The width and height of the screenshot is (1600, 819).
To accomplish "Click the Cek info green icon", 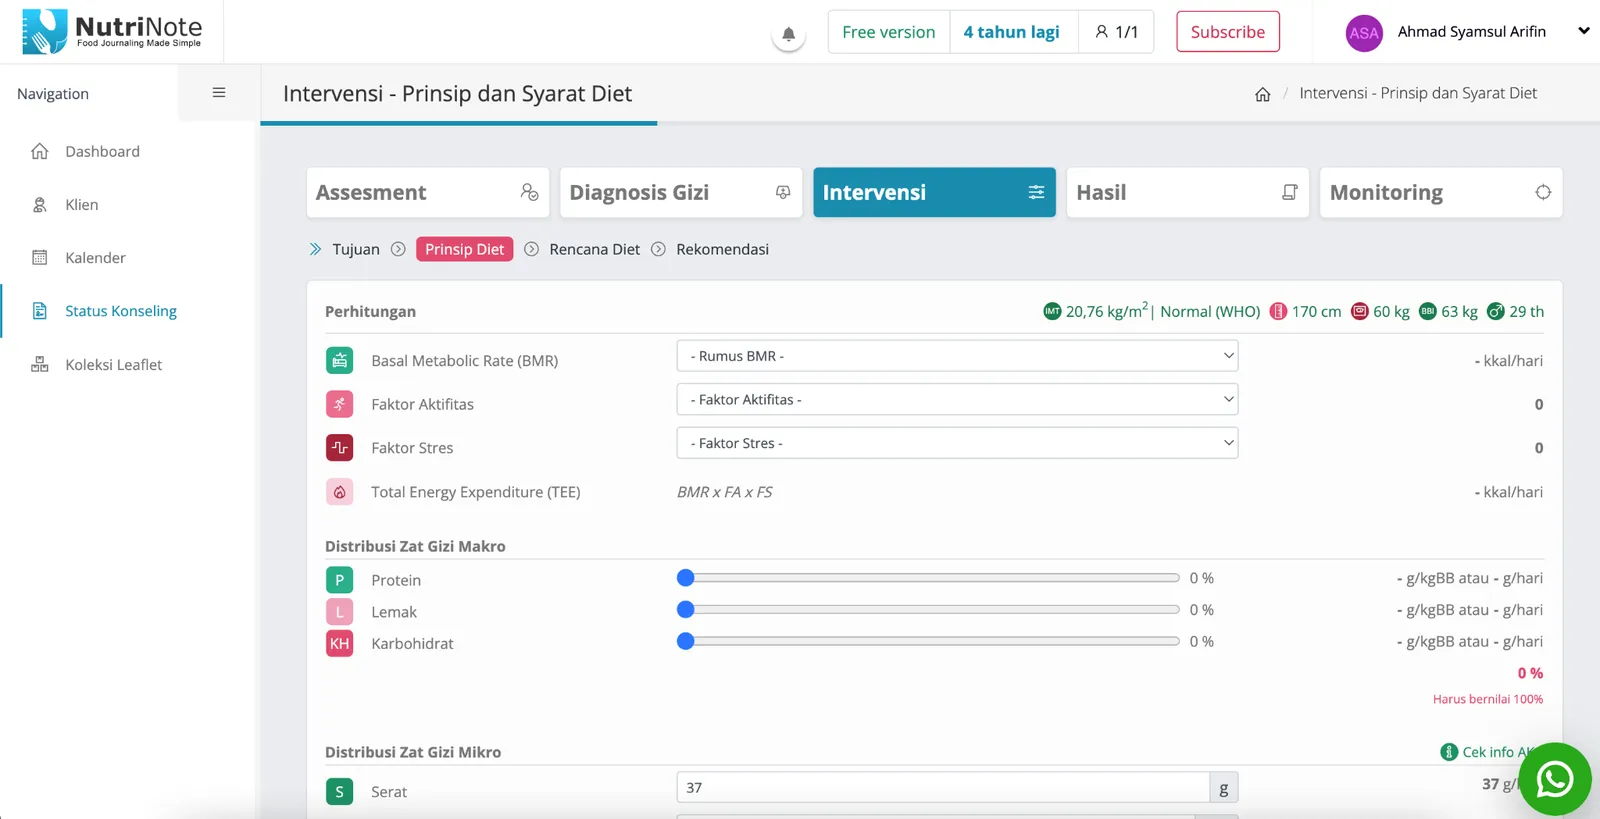I will point(1449,752).
